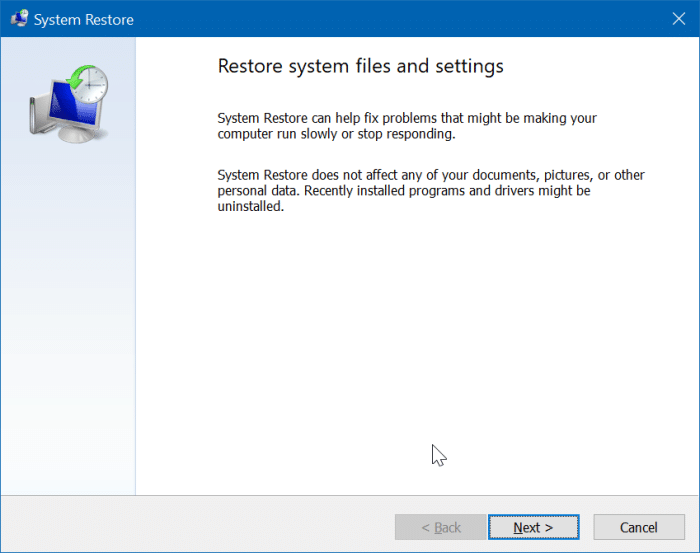Viewport: 700px width, 553px height.
Task: Click the paragraph starting 'System Restore can help fix'
Action: tap(407, 126)
